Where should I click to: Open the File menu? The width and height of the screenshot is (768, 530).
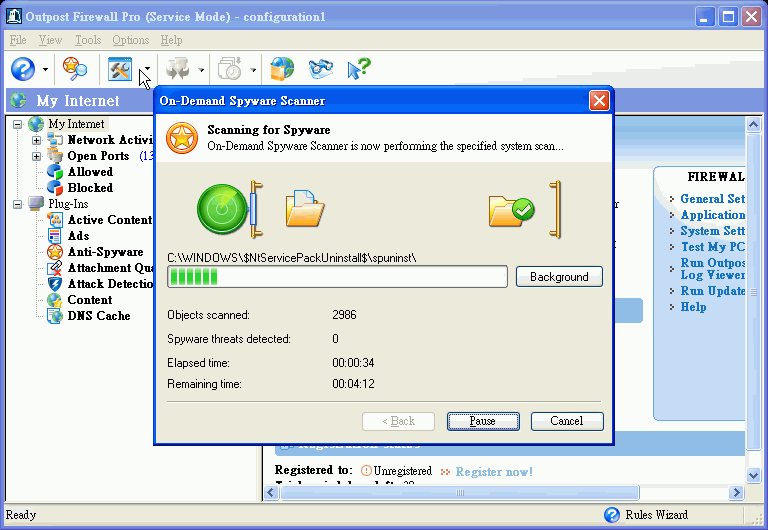click(x=18, y=40)
